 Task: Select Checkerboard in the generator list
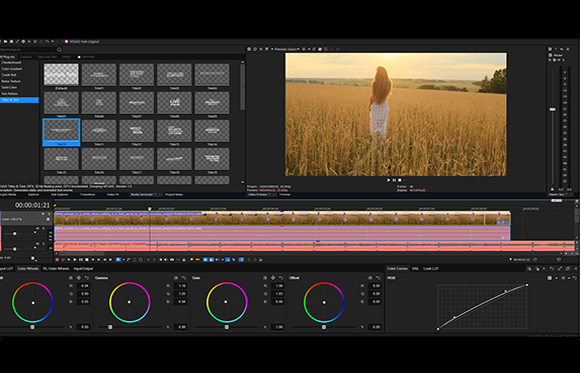[x=11, y=63]
